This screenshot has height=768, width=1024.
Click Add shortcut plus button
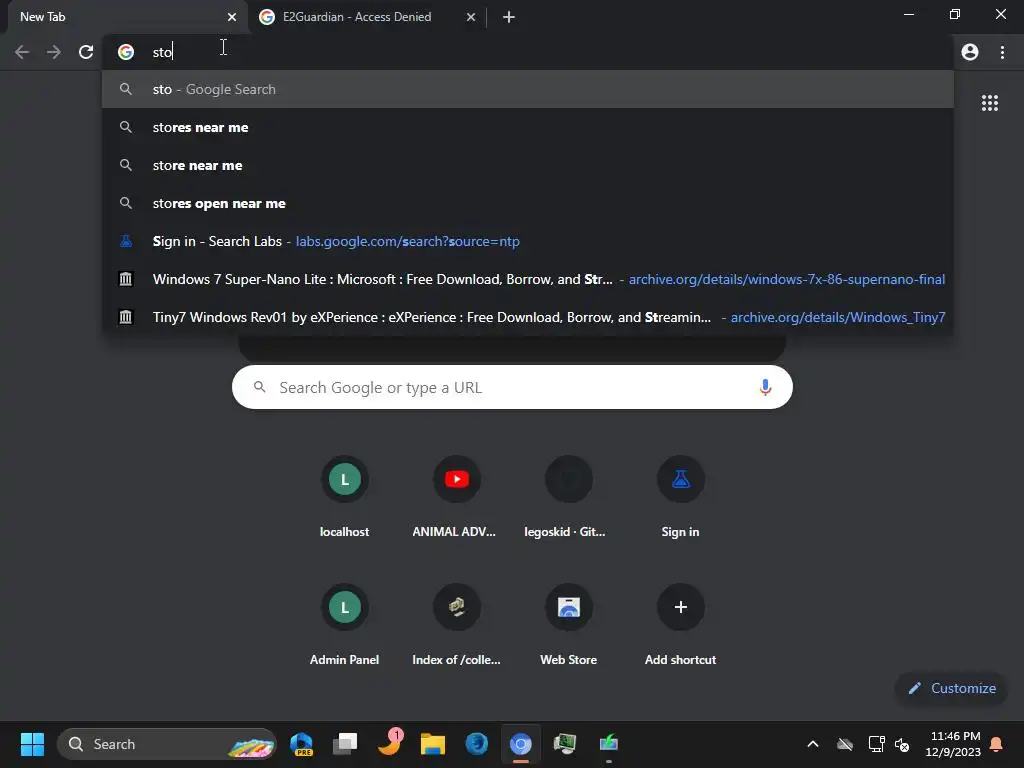[x=680, y=607]
